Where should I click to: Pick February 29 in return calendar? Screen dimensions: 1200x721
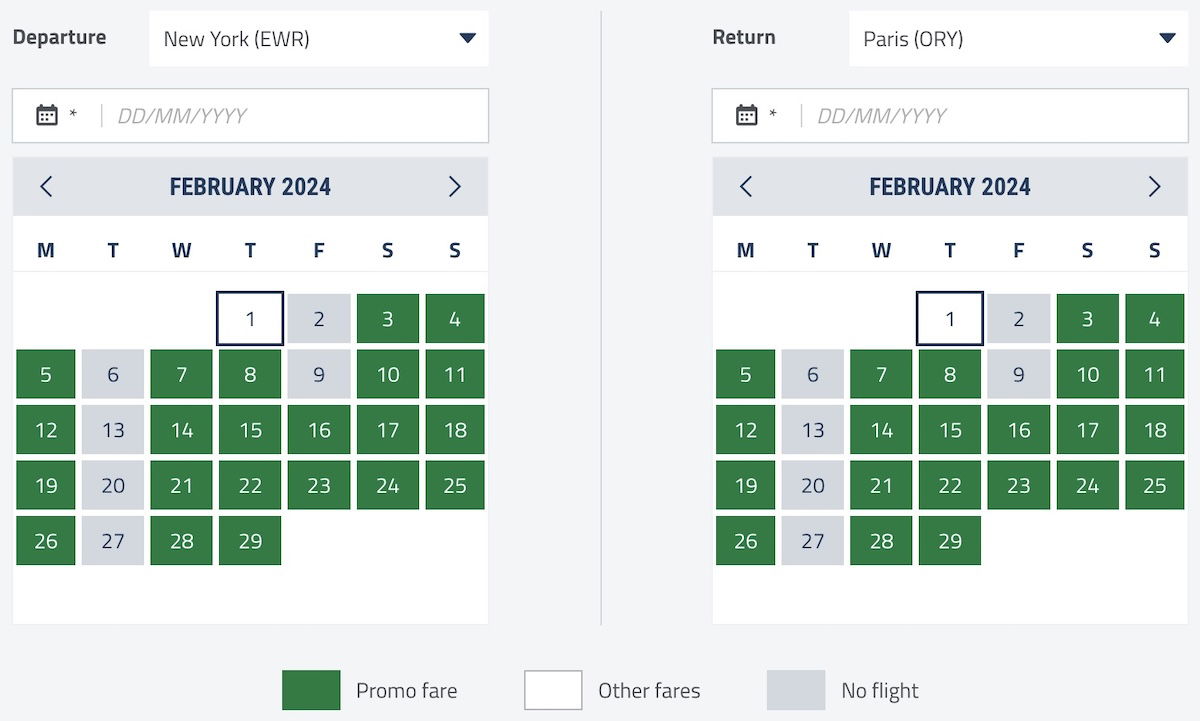point(950,541)
